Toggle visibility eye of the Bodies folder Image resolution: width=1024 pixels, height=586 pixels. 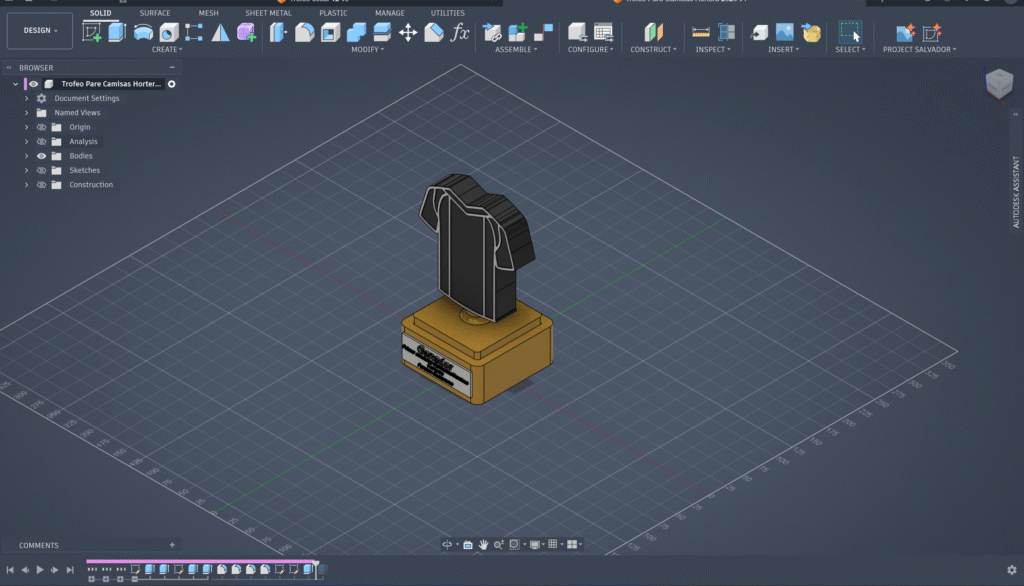[42, 156]
